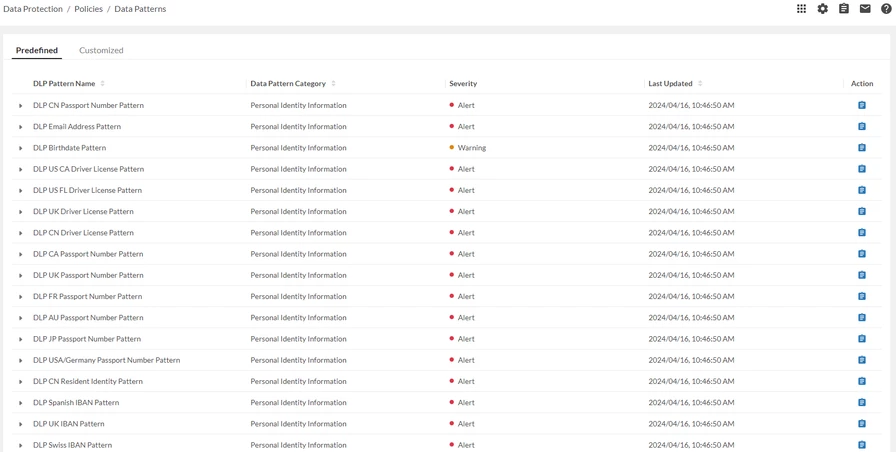Expand the DLP FR Passport Number Pattern row

21,297
